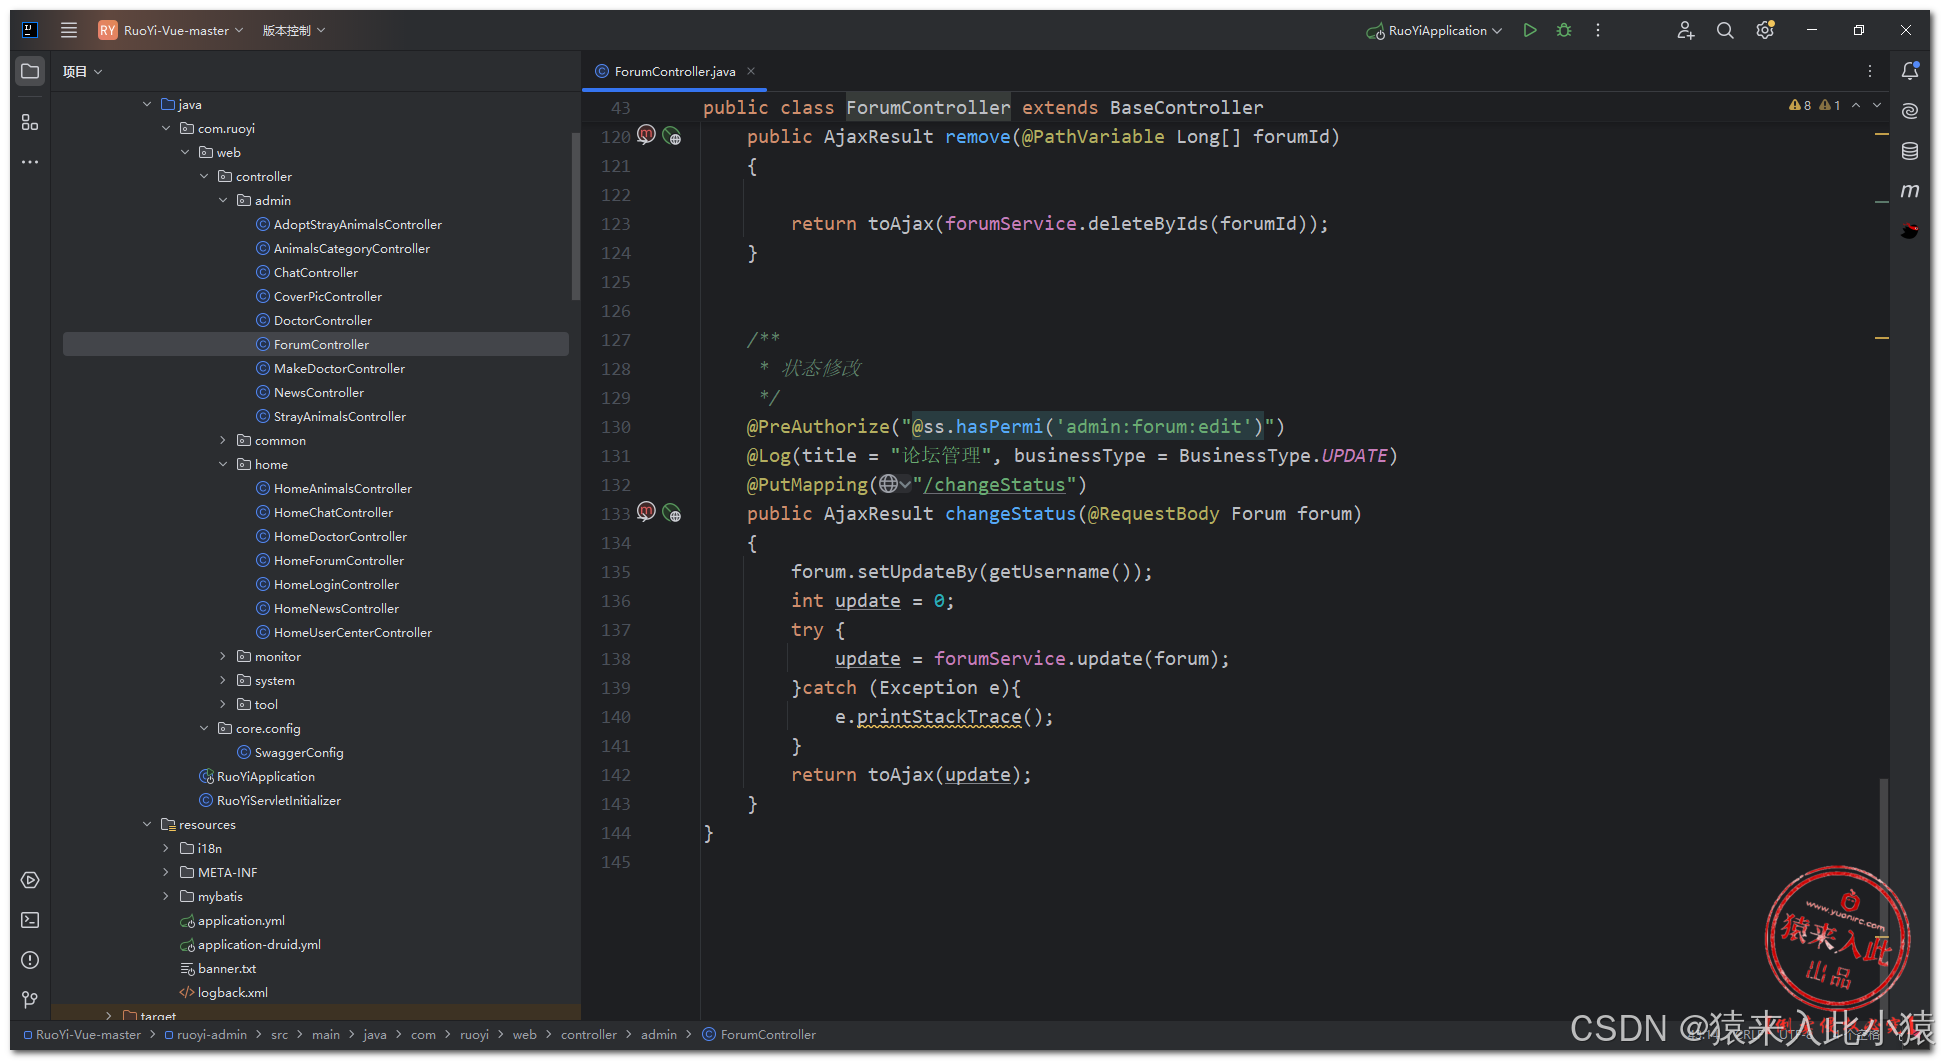Open the Notifications bell panel
The image size is (1941, 1061).
coord(1910,70)
